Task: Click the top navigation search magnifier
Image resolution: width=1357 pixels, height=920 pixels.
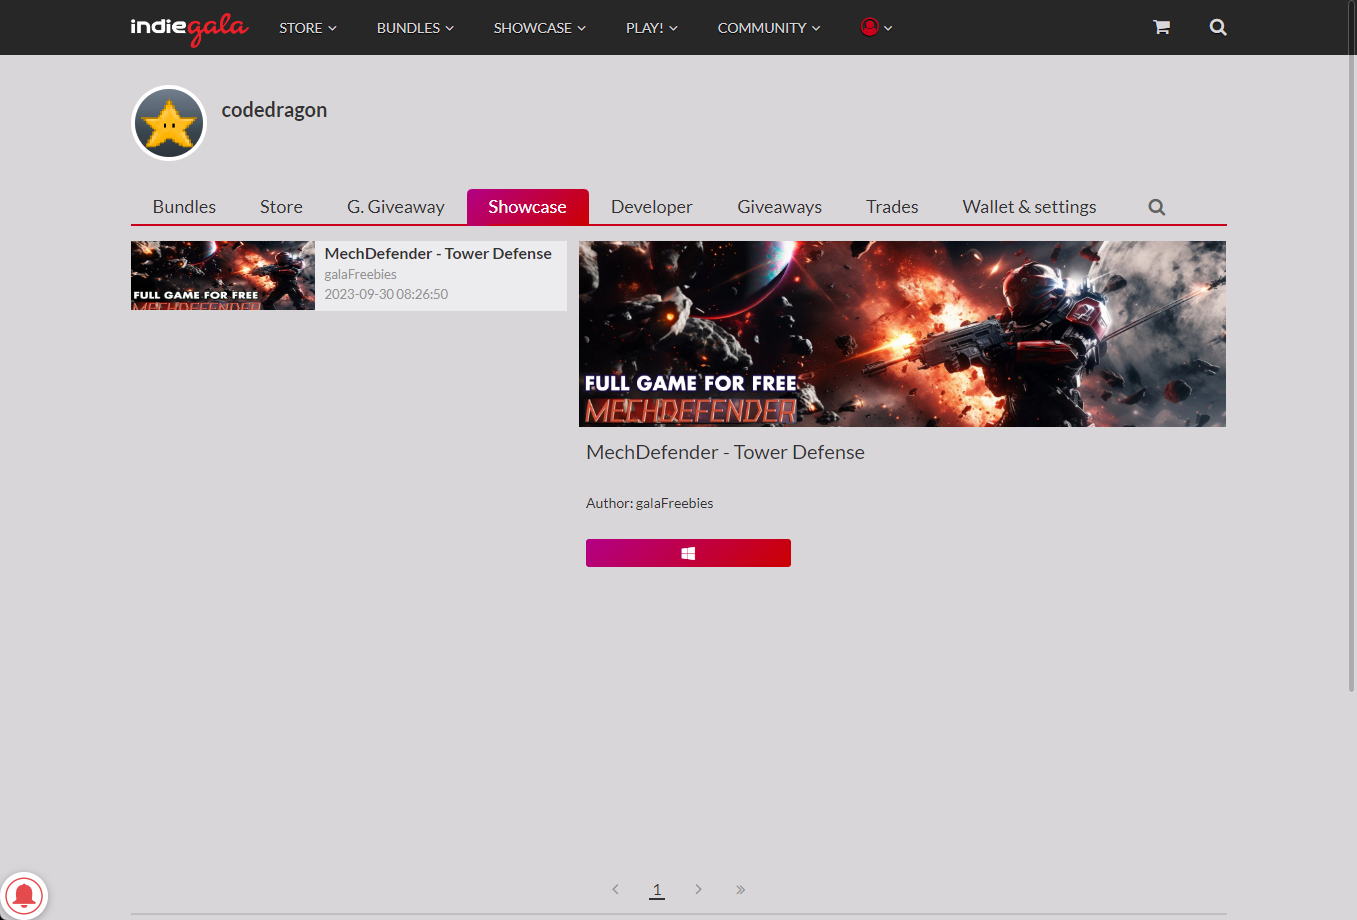Action: click(x=1218, y=27)
